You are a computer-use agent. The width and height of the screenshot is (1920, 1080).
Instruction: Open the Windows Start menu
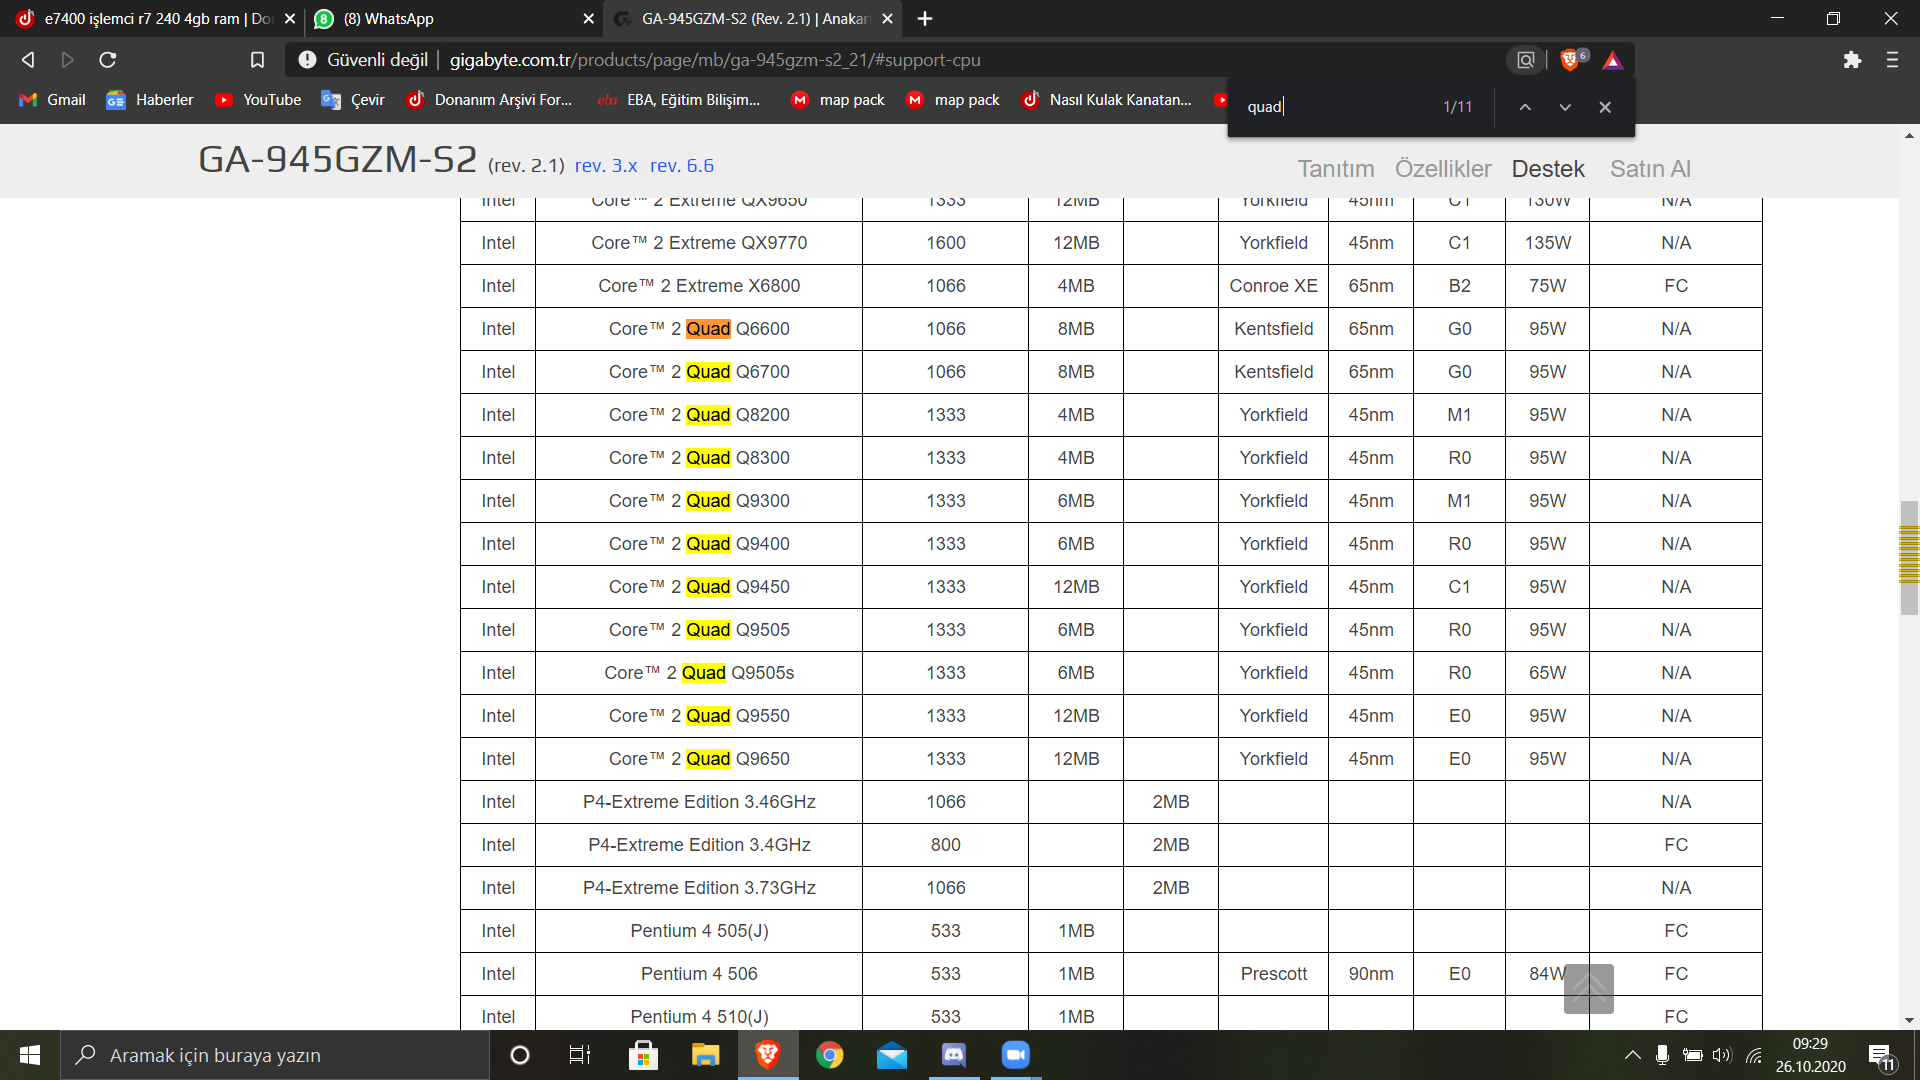pyautogui.click(x=30, y=1055)
